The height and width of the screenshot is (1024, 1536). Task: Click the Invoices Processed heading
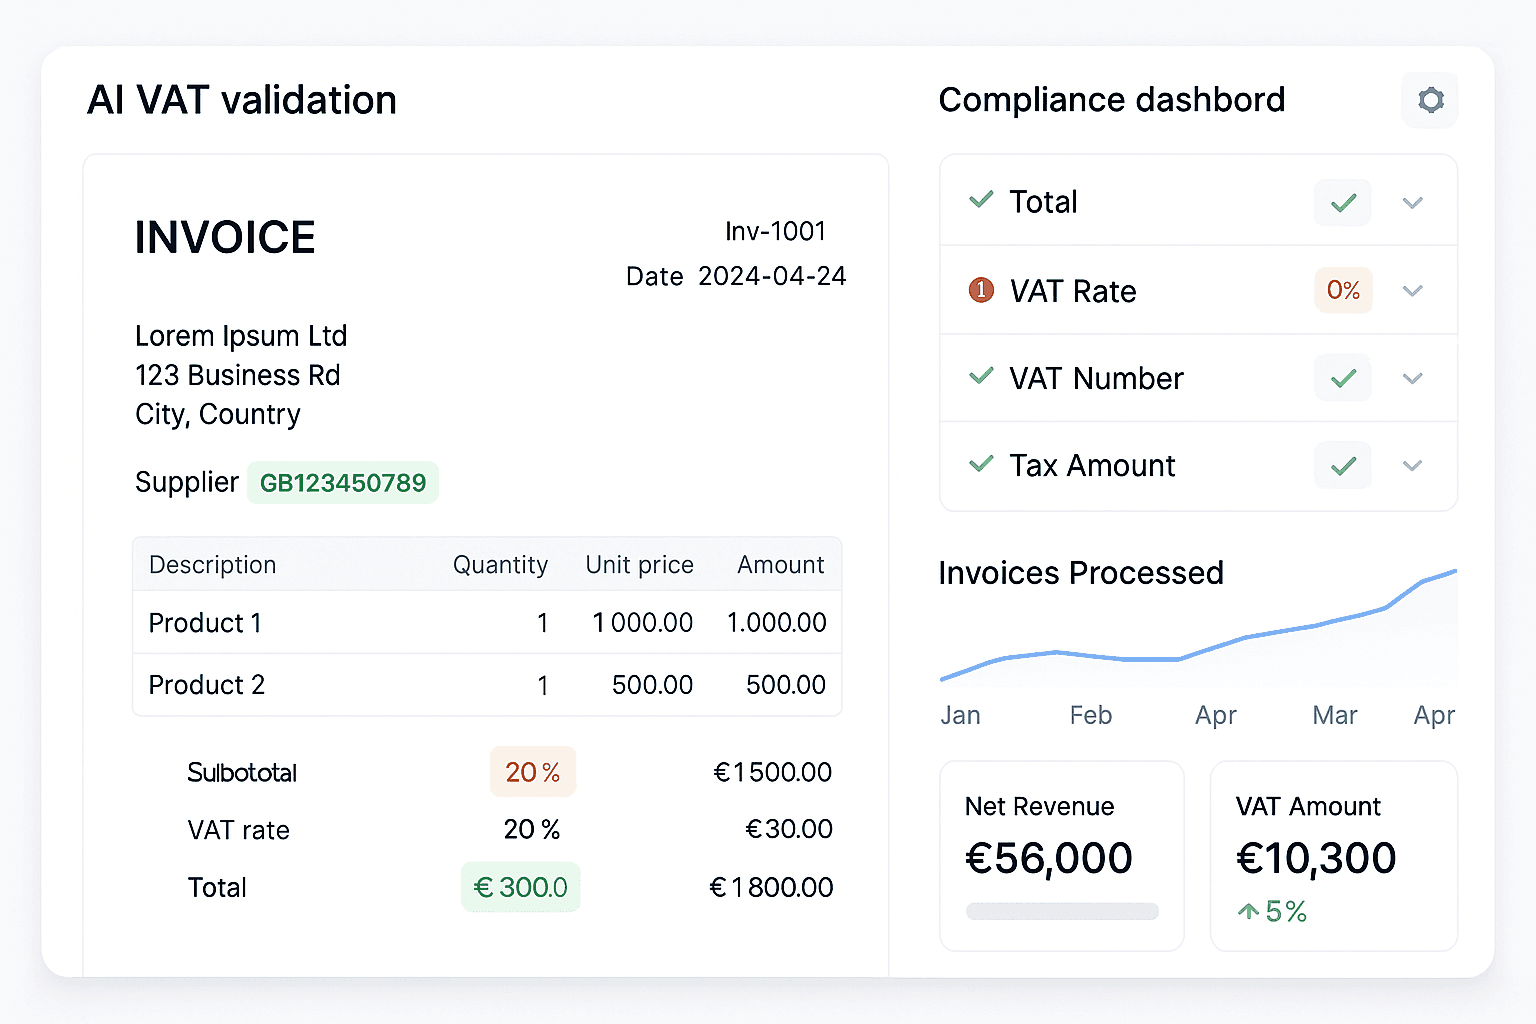pos(1081,573)
